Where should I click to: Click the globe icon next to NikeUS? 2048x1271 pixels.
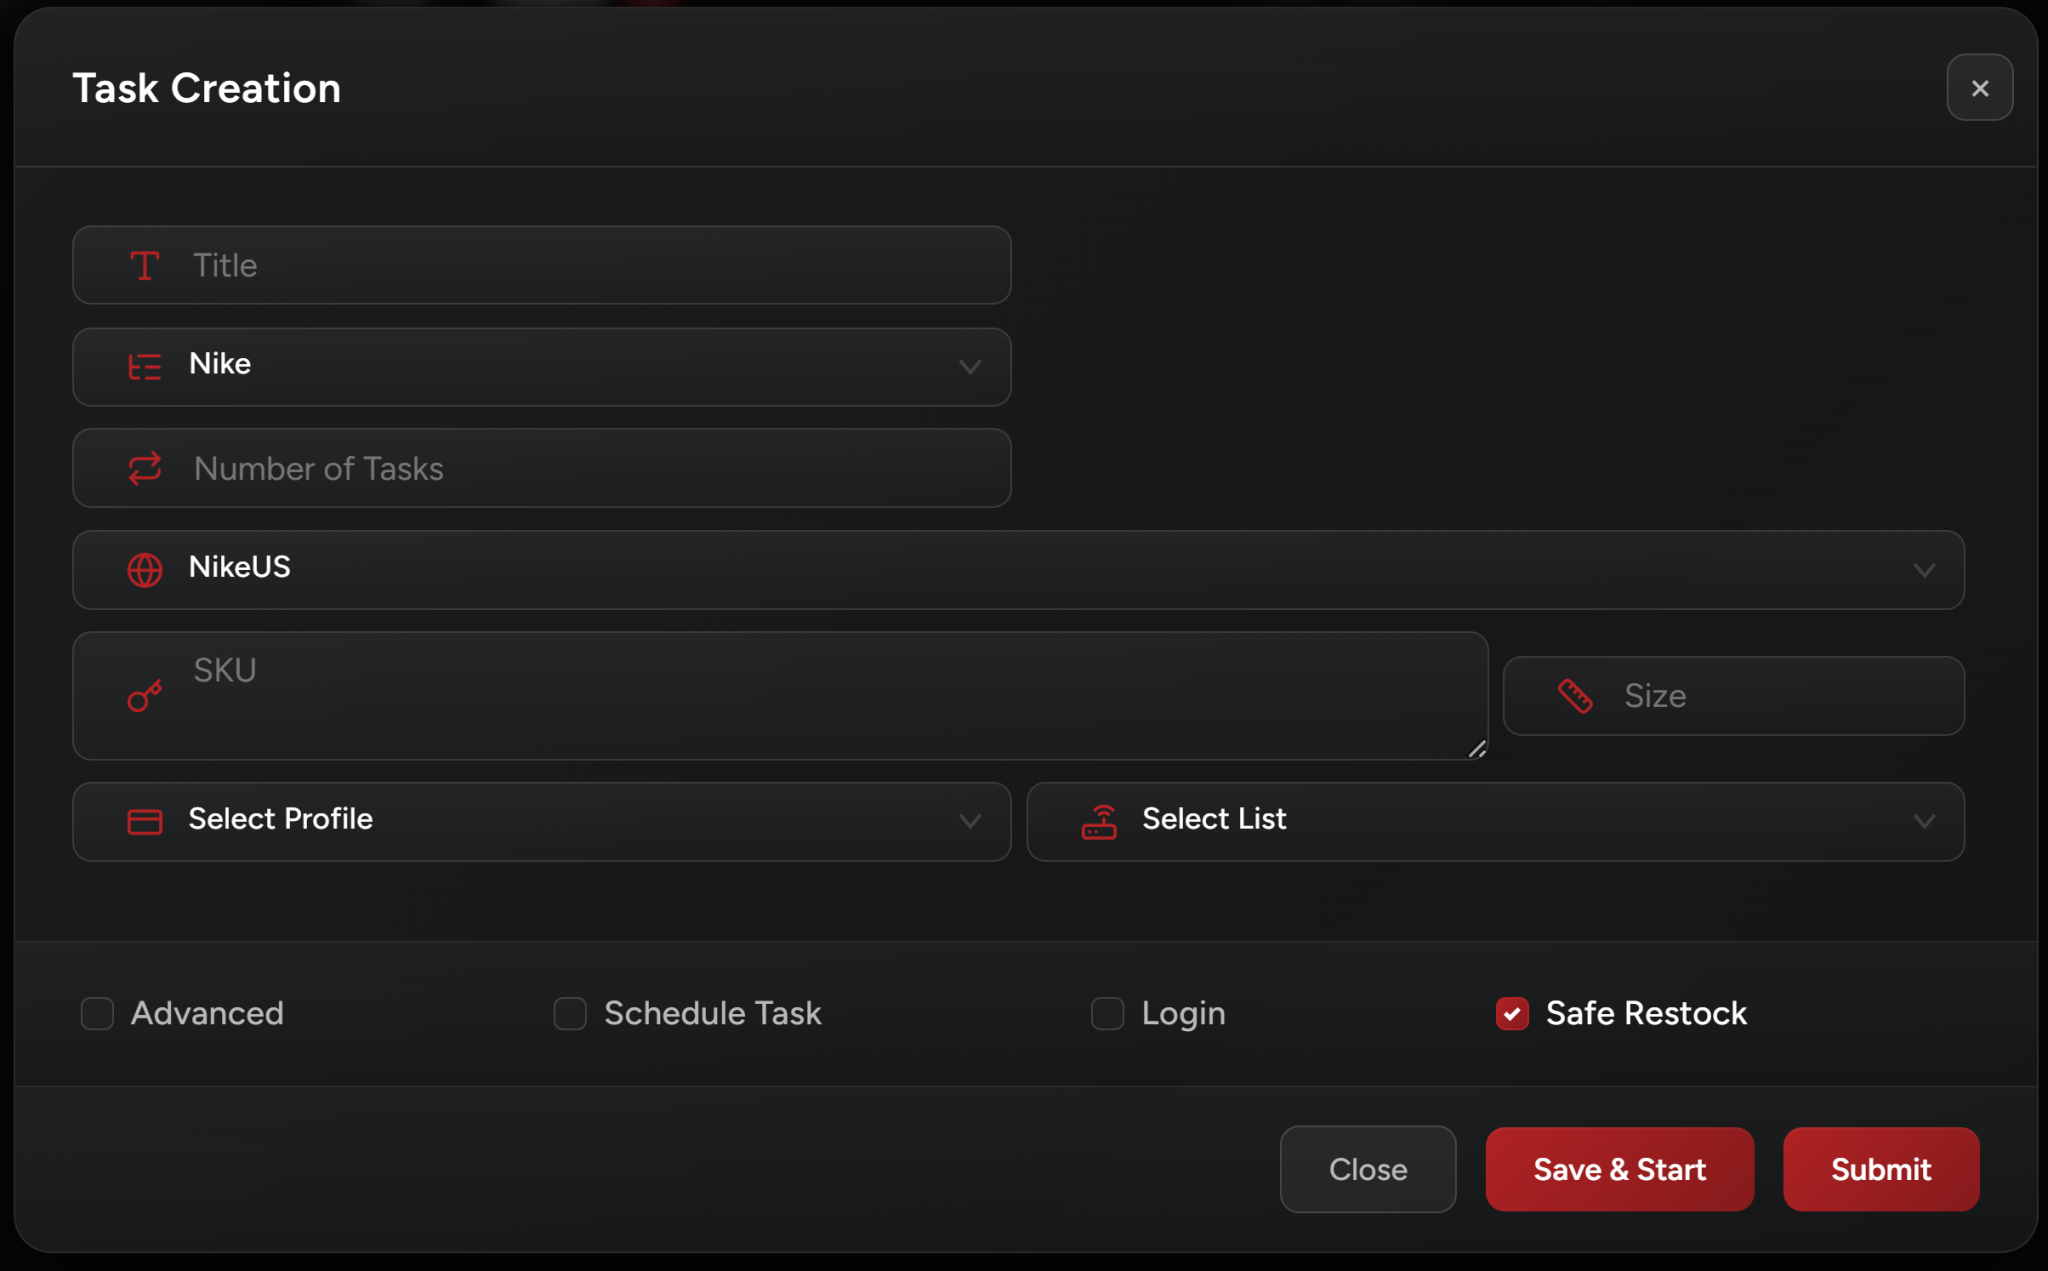(x=145, y=570)
